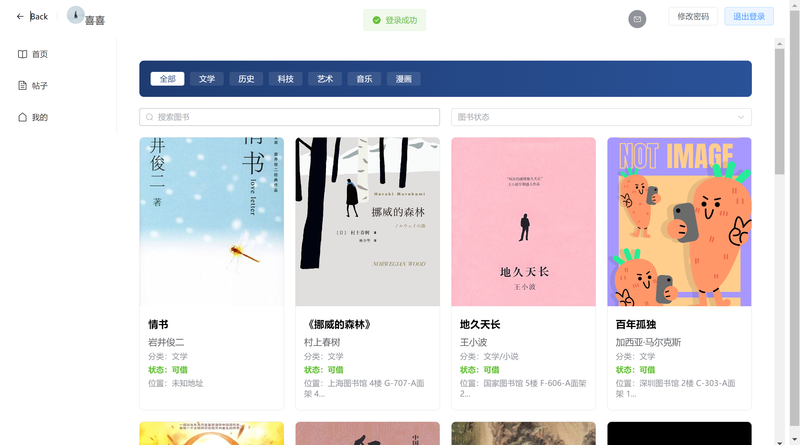
Task: Open the 我的 home icon in sidebar
Action: pyautogui.click(x=22, y=117)
